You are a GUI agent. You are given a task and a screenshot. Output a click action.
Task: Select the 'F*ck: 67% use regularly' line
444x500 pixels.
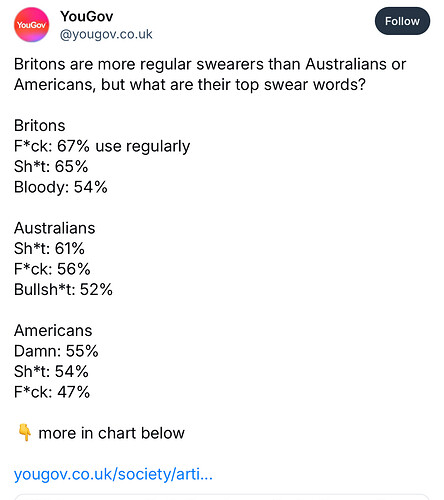point(102,146)
